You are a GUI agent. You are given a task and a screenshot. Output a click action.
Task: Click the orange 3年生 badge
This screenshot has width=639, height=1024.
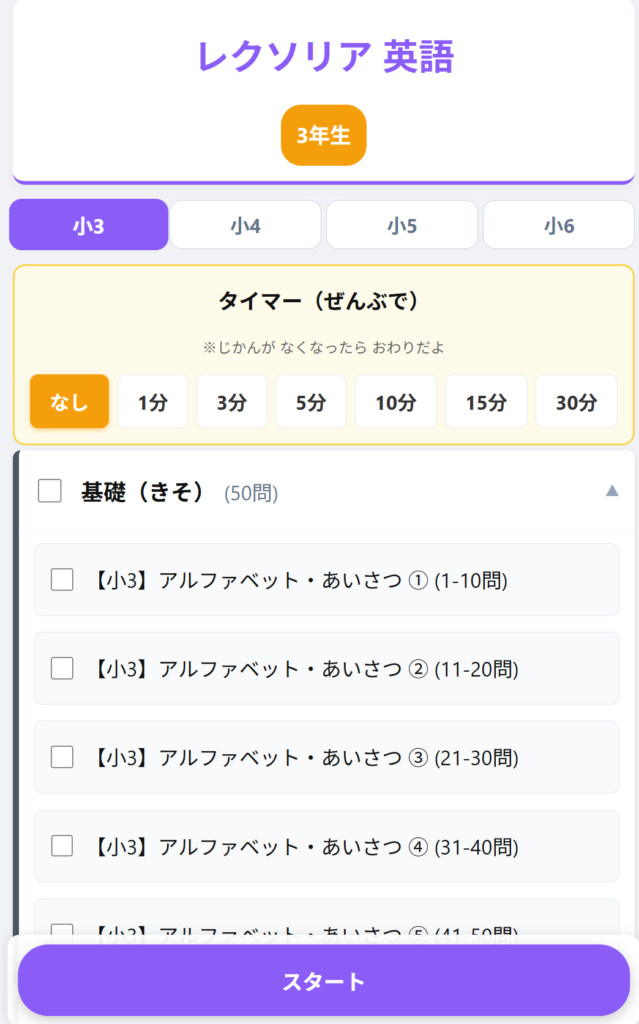pos(323,135)
